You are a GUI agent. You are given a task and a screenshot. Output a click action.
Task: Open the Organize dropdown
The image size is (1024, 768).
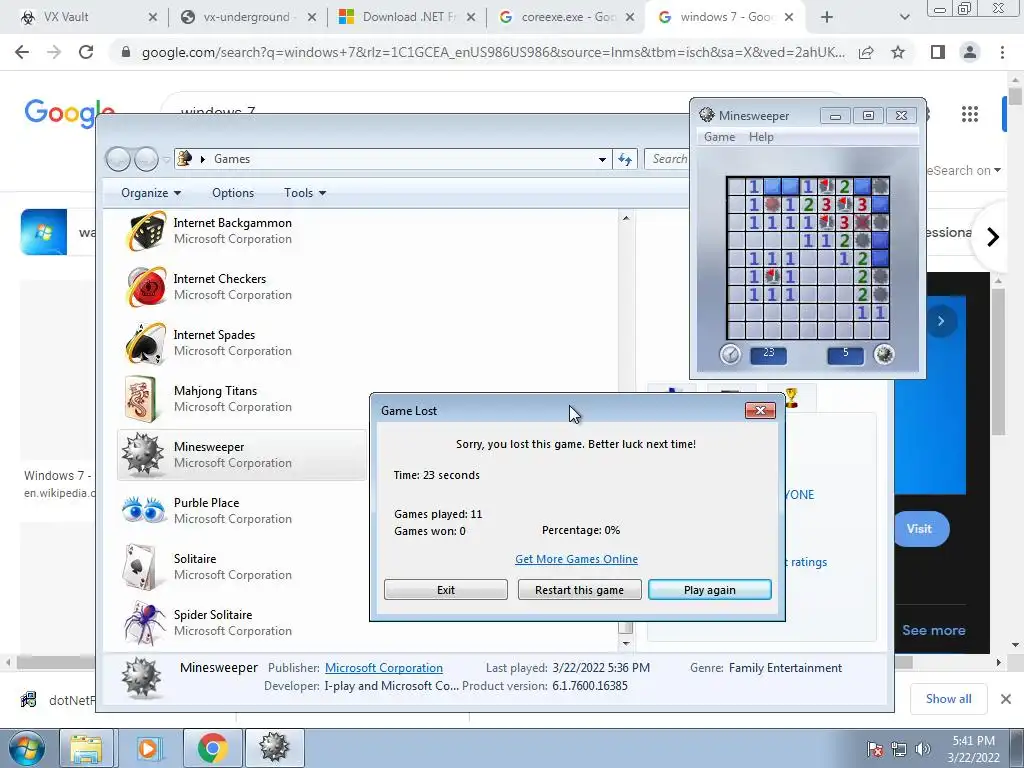(151, 193)
